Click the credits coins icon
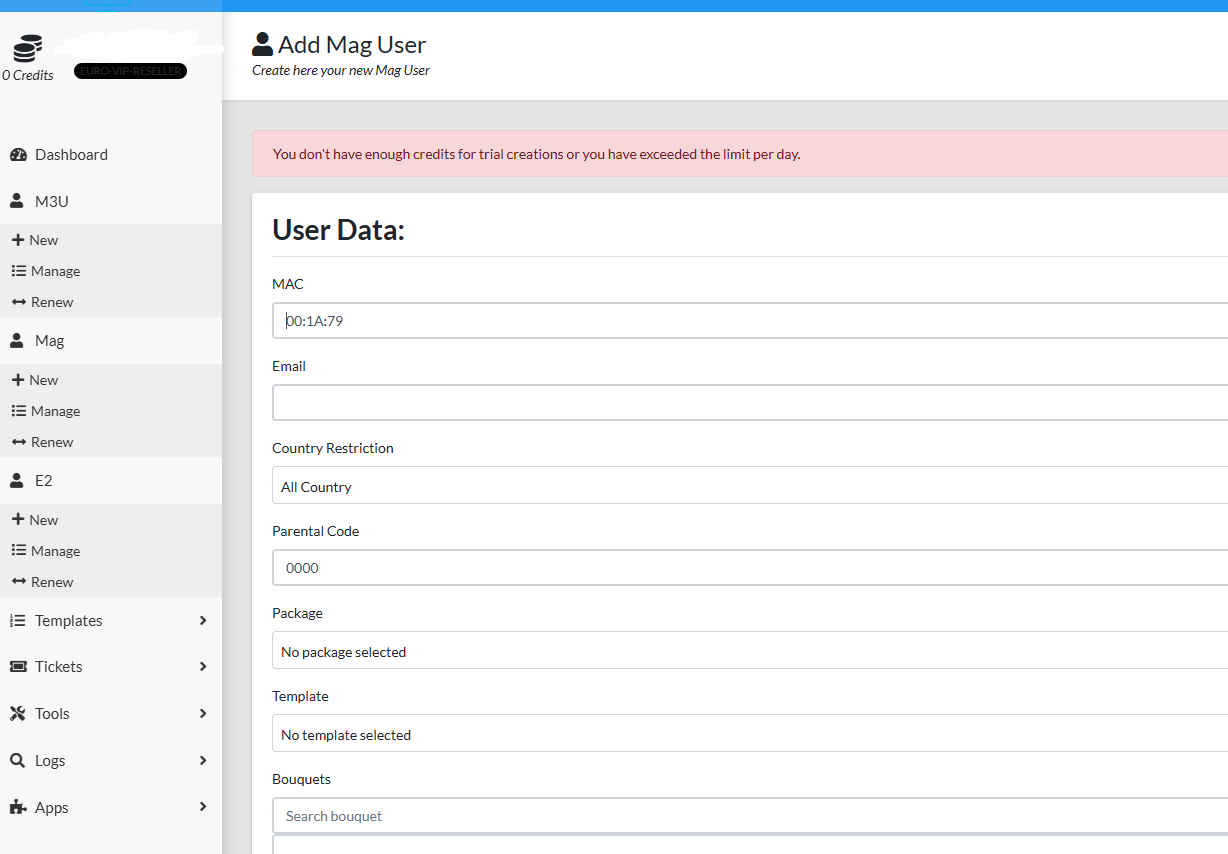This screenshot has width=1228, height=854. (28, 50)
